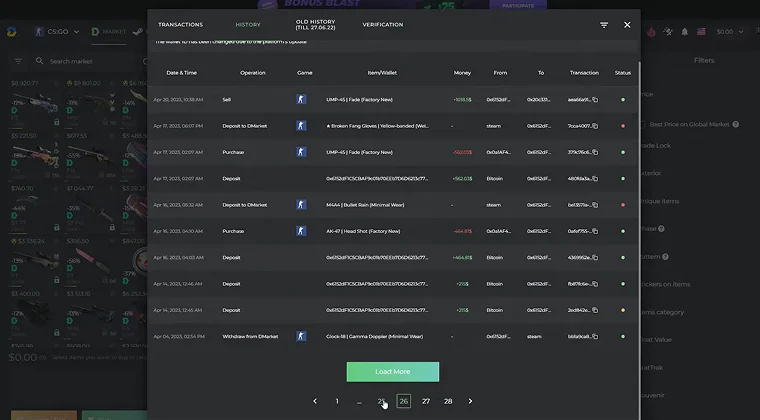
Task: Click CS:GO game icon in Glock-18 Withdraw row
Action: [x=301, y=336]
